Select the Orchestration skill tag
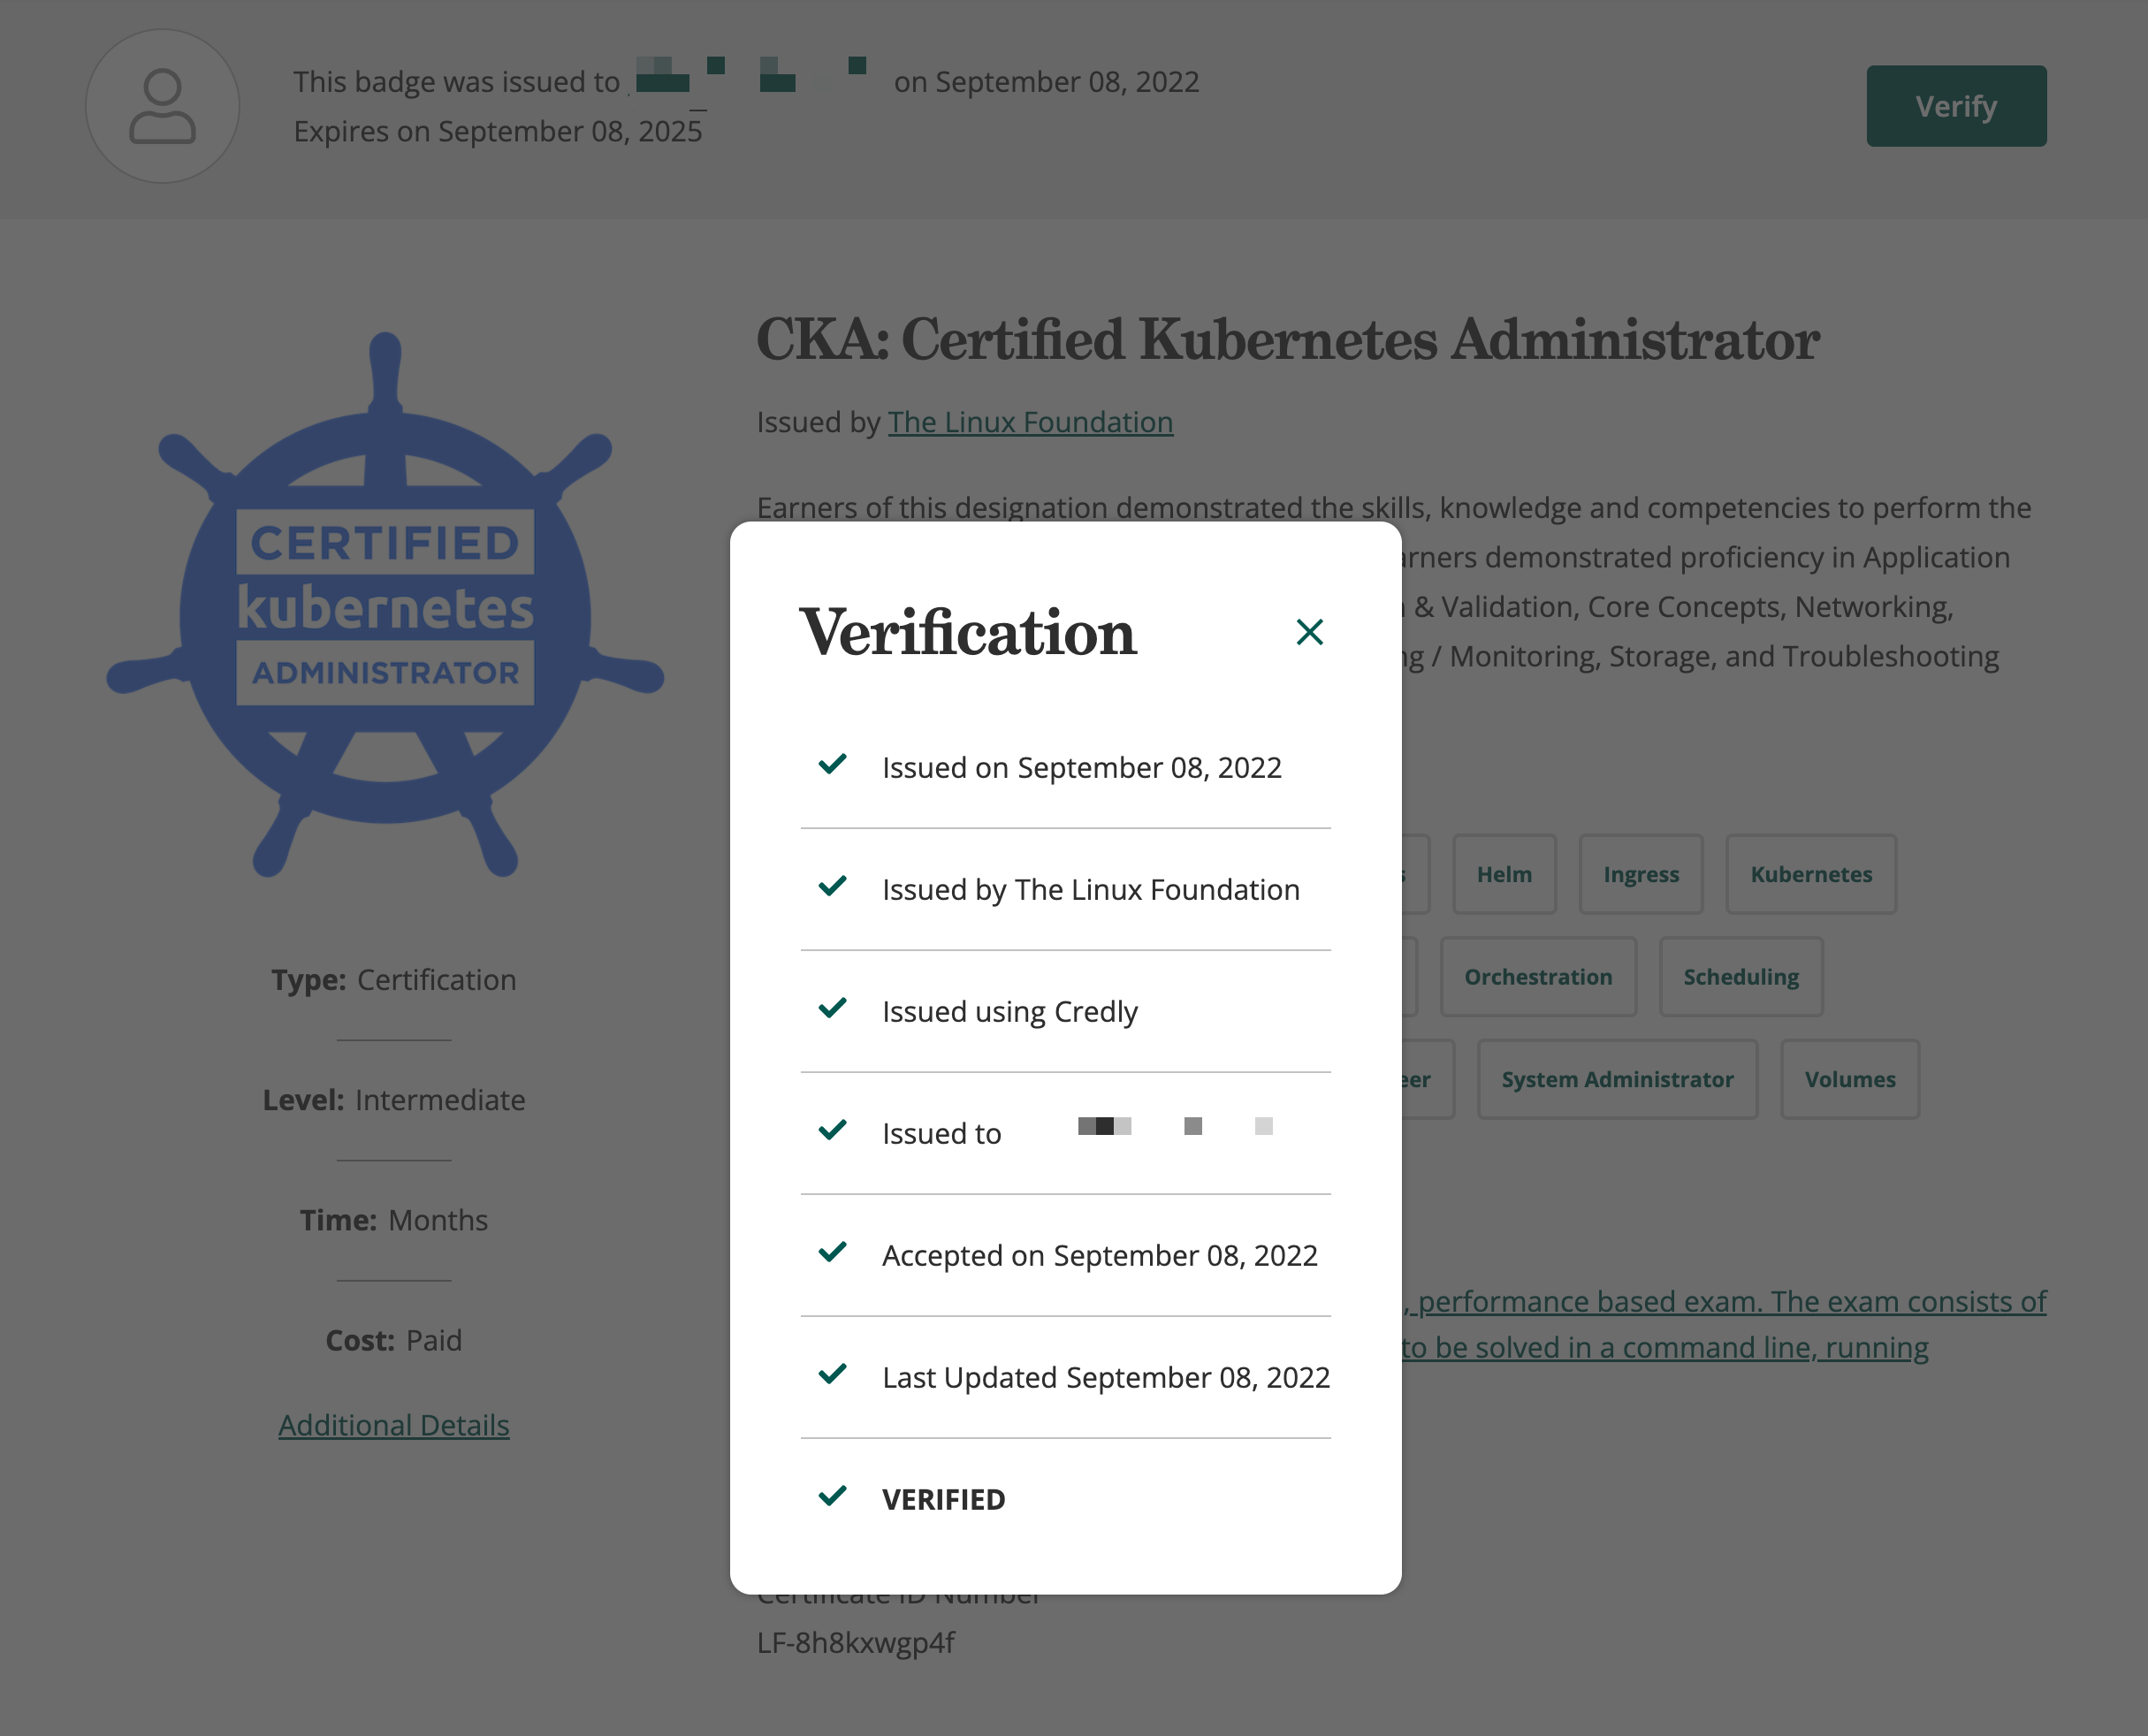The image size is (2148, 1736). pyautogui.click(x=1537, y=977)
